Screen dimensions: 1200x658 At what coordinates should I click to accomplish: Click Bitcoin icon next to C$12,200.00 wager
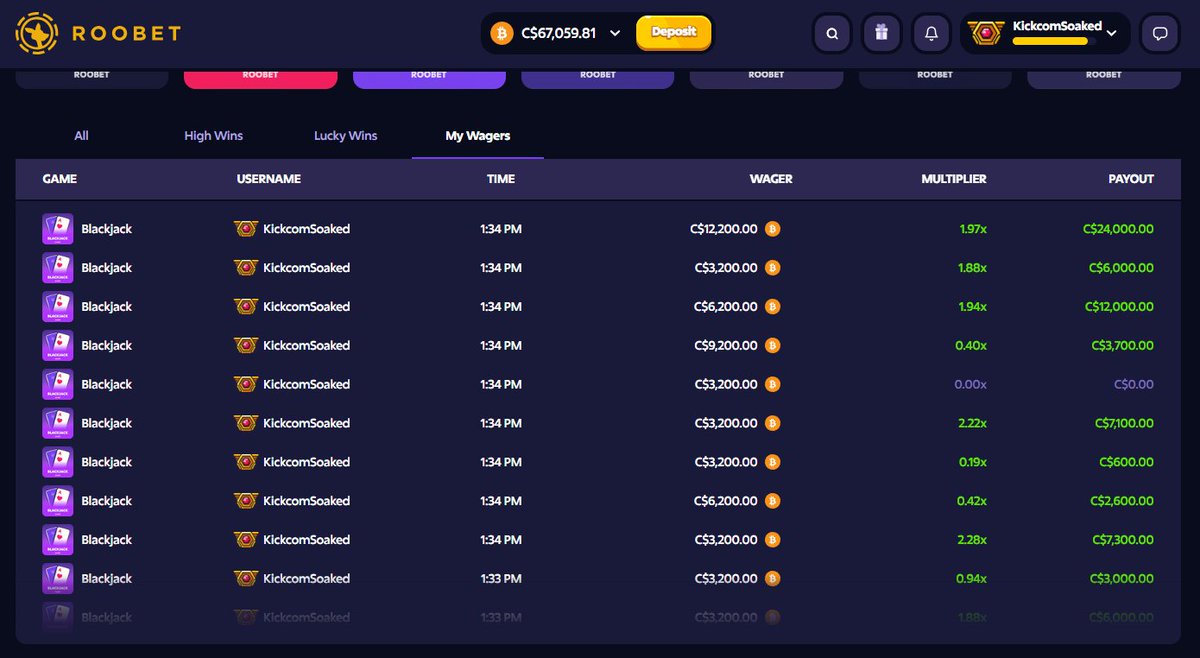772,229
